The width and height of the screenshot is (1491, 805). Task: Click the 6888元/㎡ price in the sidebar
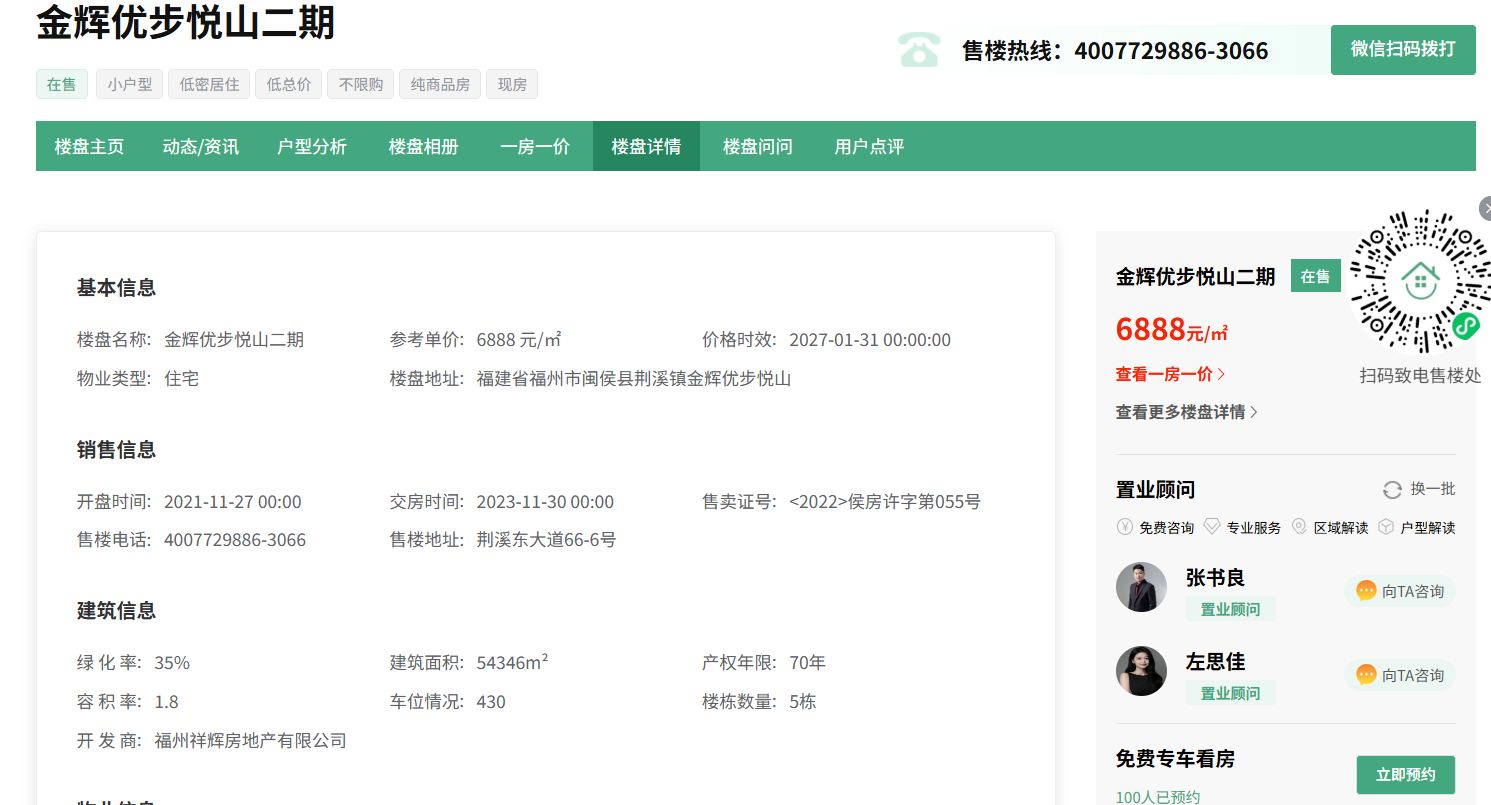coord(1172,329)
